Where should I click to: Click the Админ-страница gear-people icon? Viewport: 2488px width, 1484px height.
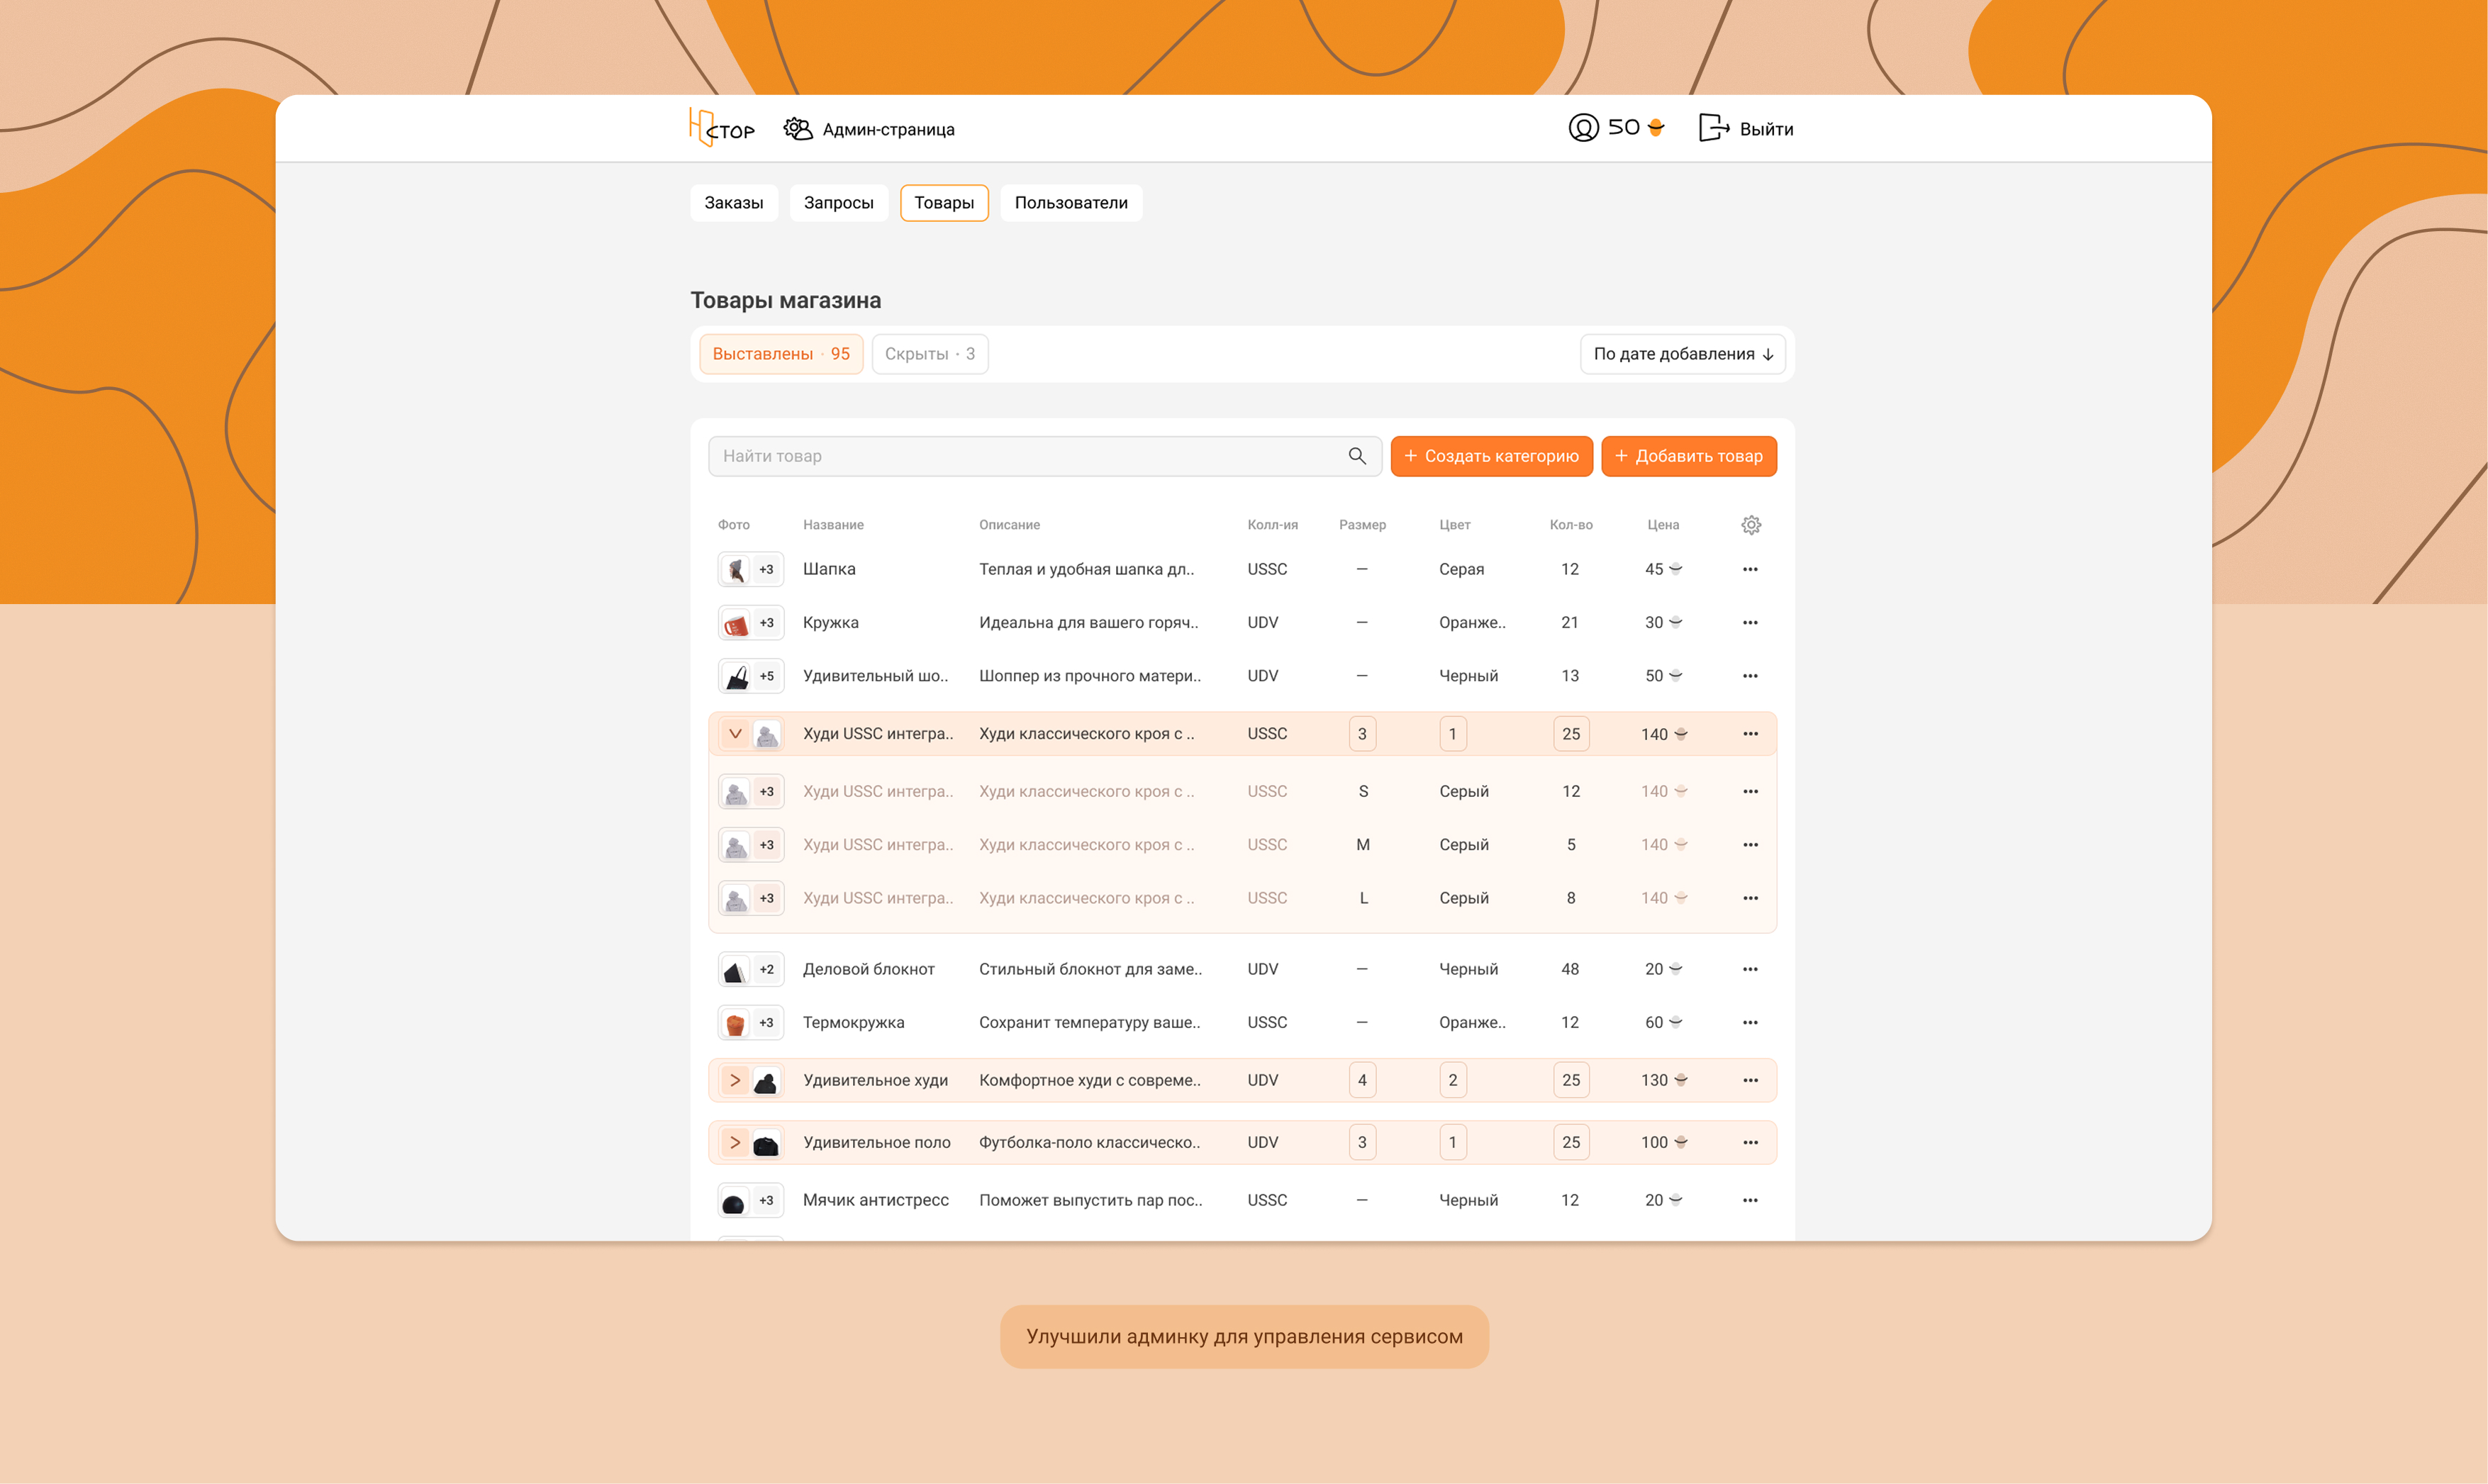[797, 129]
